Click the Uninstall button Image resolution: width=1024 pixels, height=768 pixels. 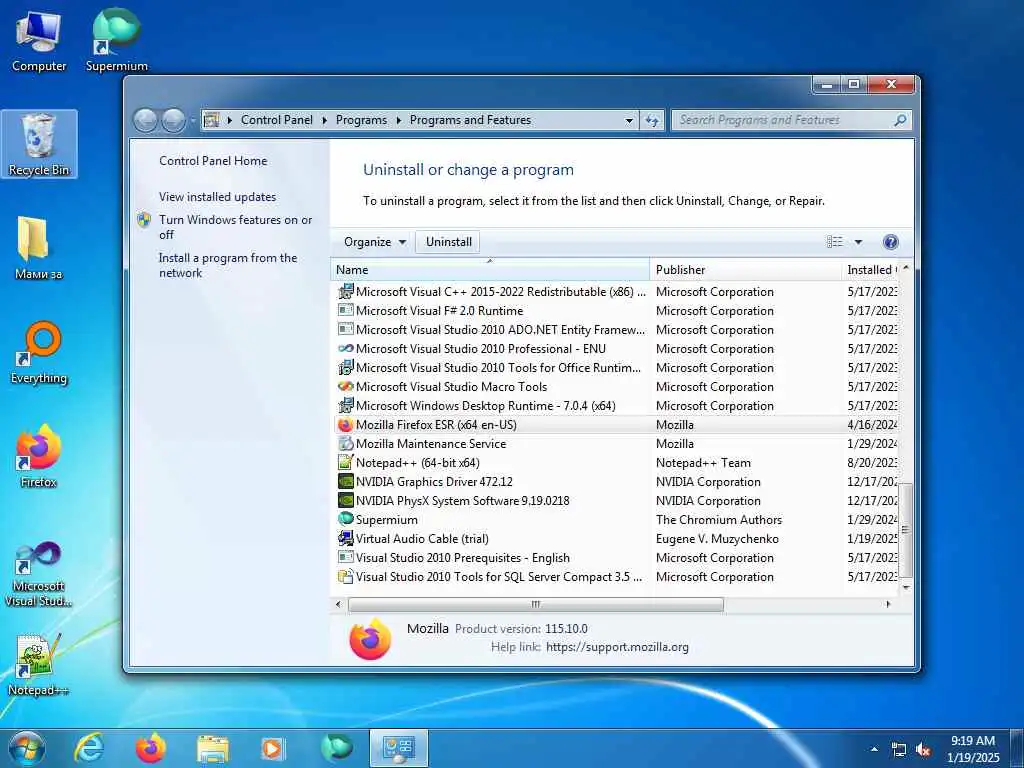449,242
